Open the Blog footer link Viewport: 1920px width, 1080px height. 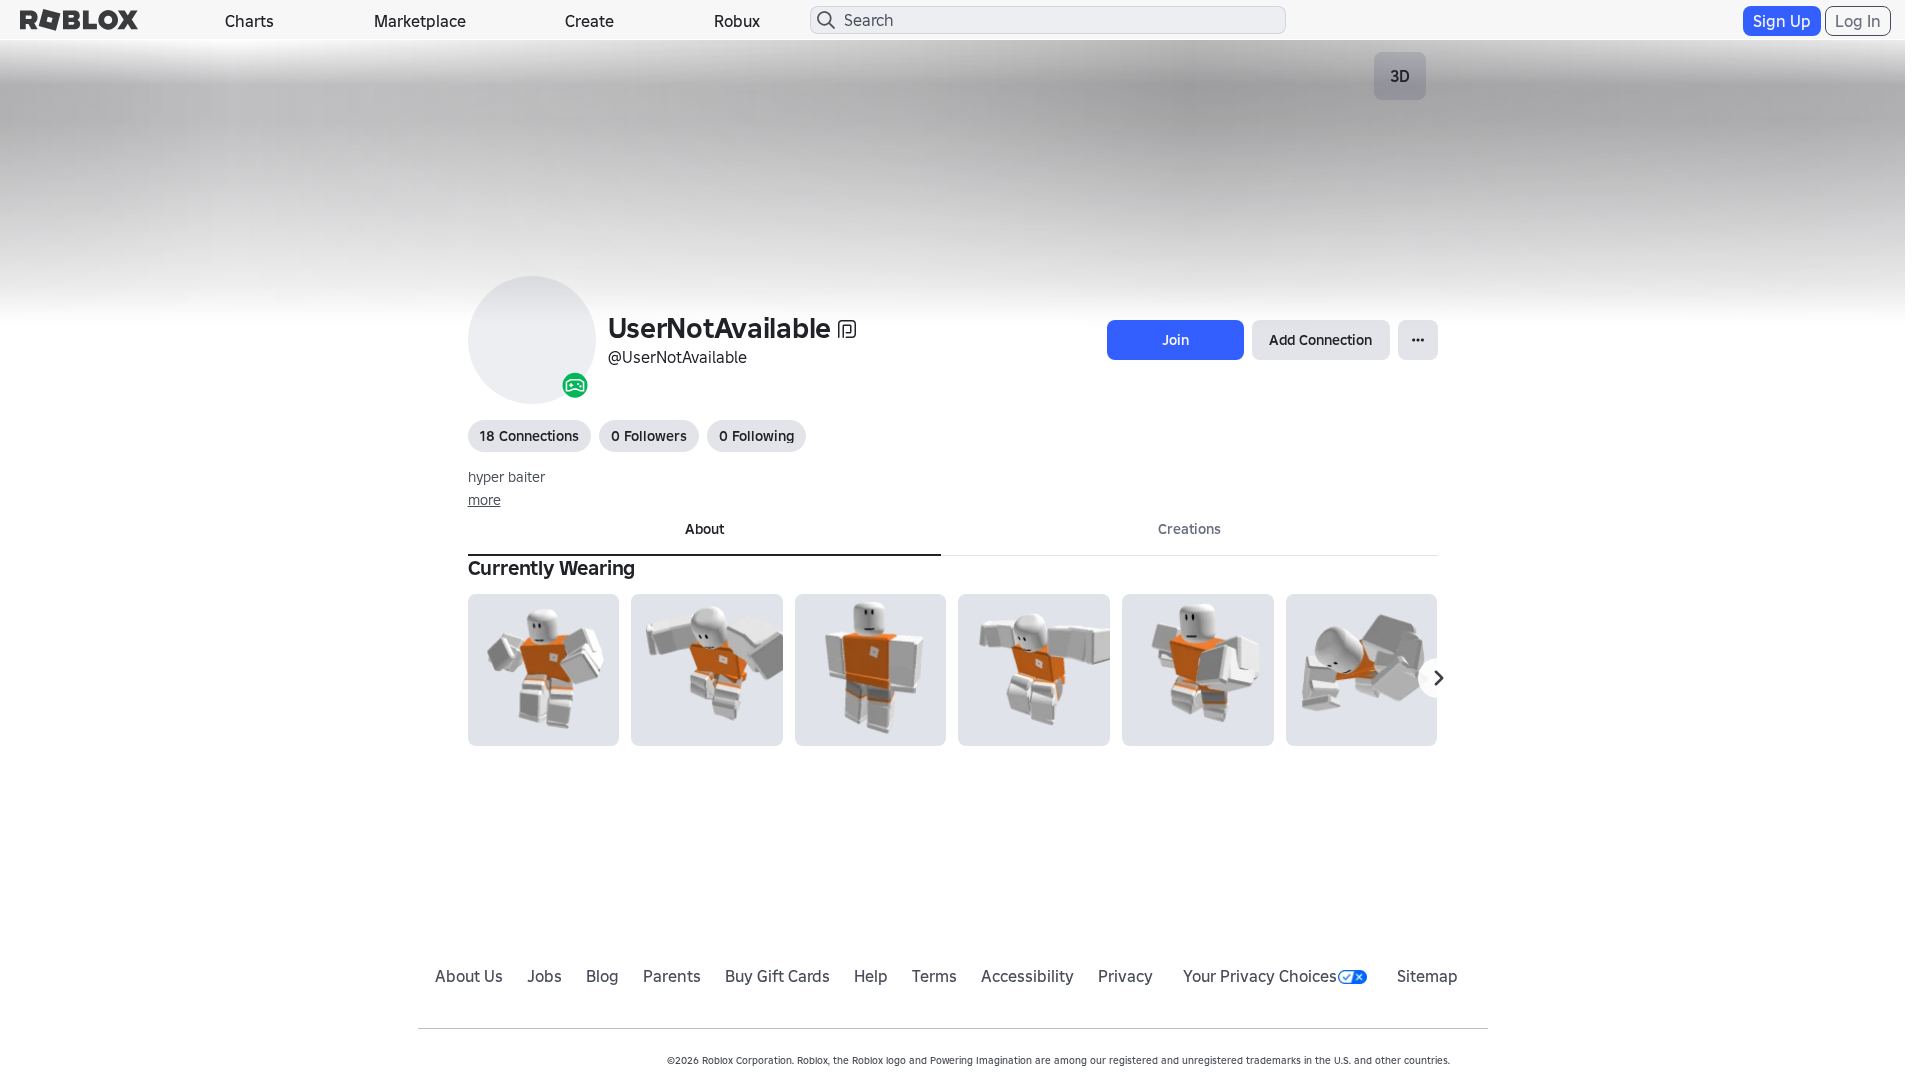pos(602,976)
